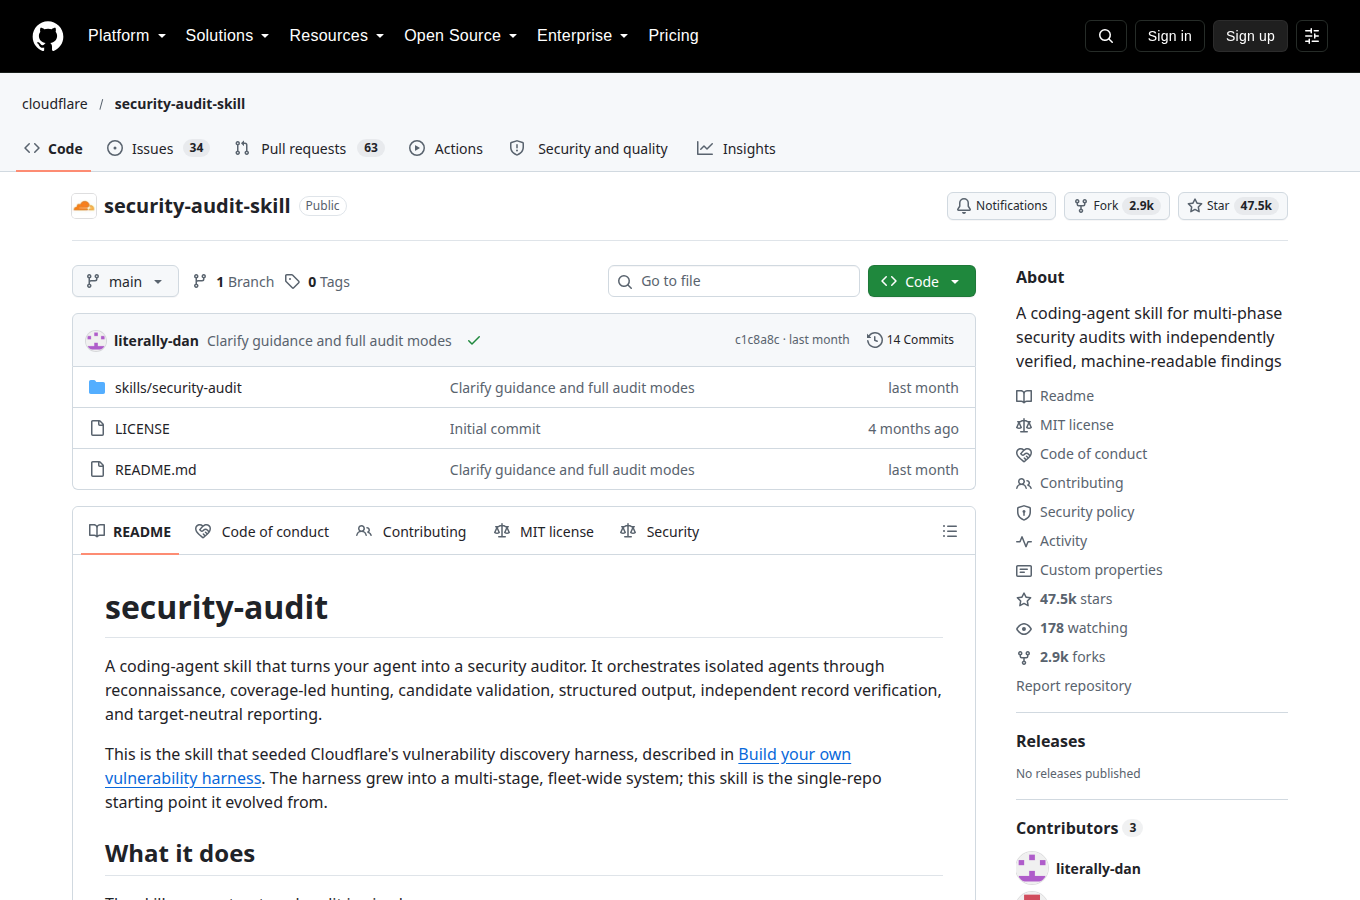Open Security policy link in sidebar
Screen dimensions: 1360x900
(x=1076, y=512)
